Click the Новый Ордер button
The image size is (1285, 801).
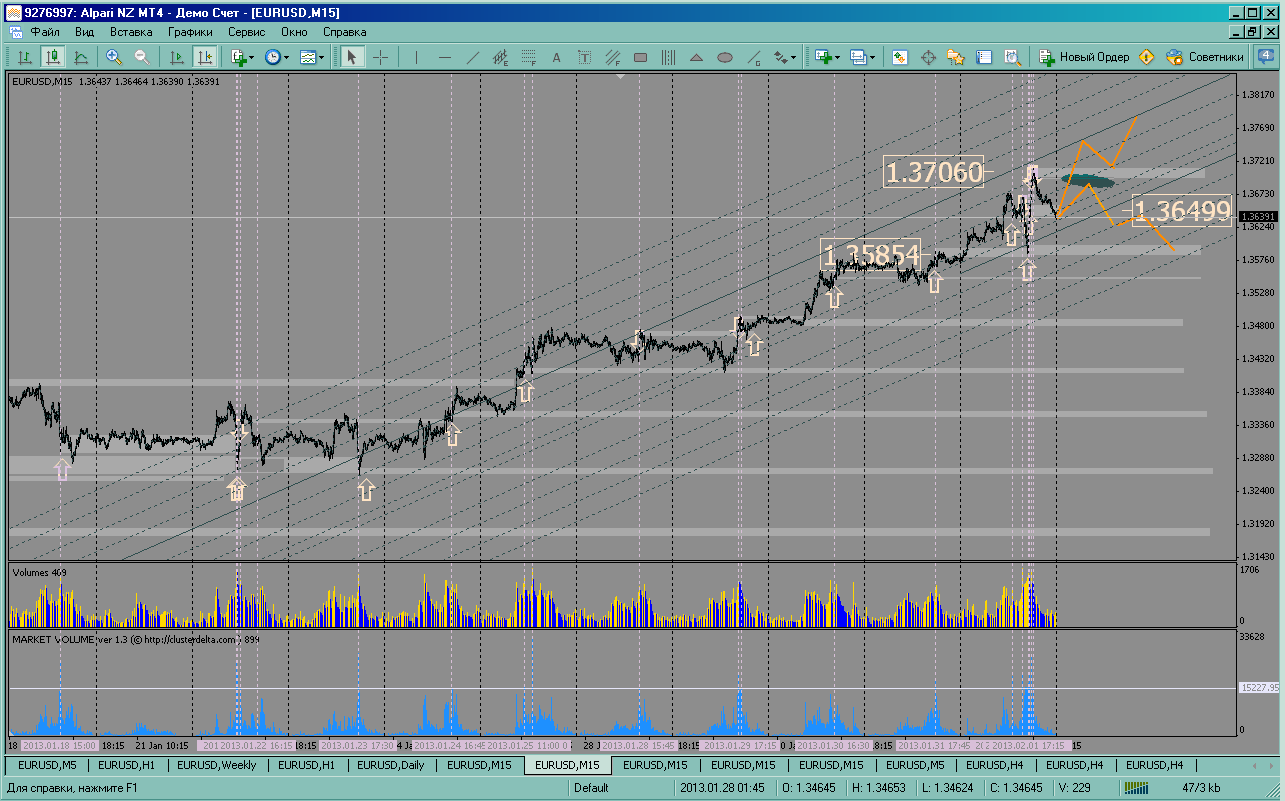1084,57
